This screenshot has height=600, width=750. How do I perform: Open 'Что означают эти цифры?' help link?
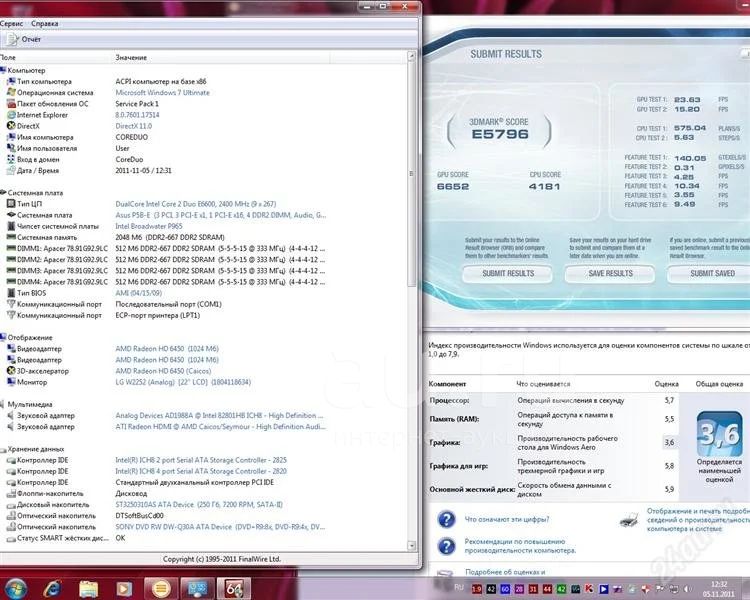507,519
